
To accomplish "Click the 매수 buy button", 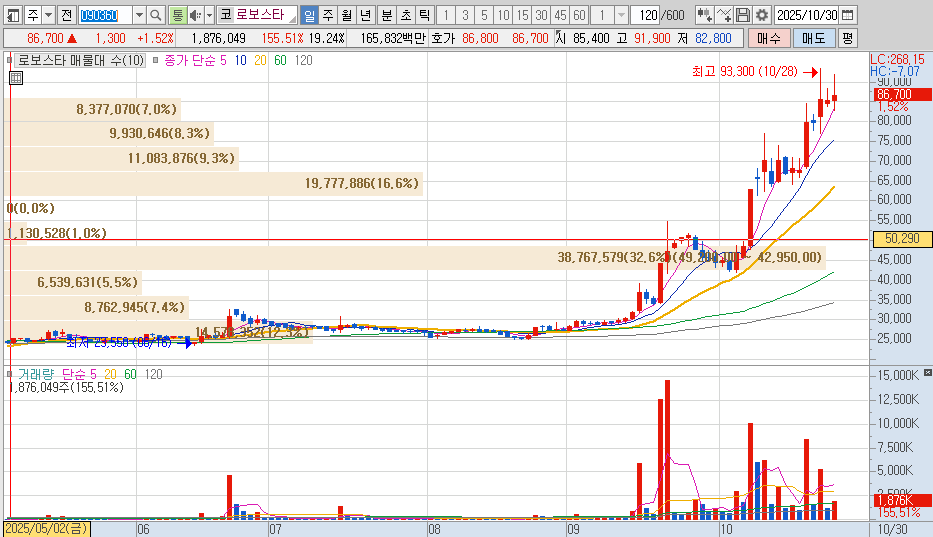I will (x=769, y=38).
